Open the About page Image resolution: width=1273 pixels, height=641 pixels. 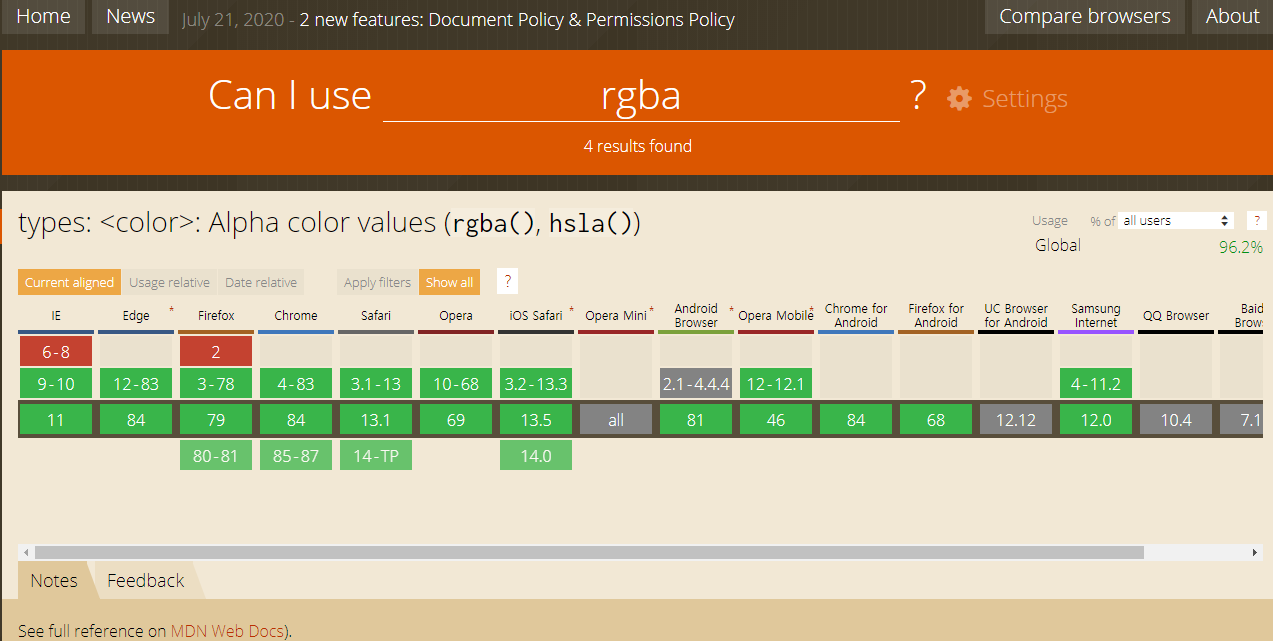click(x=1232, y=16)
